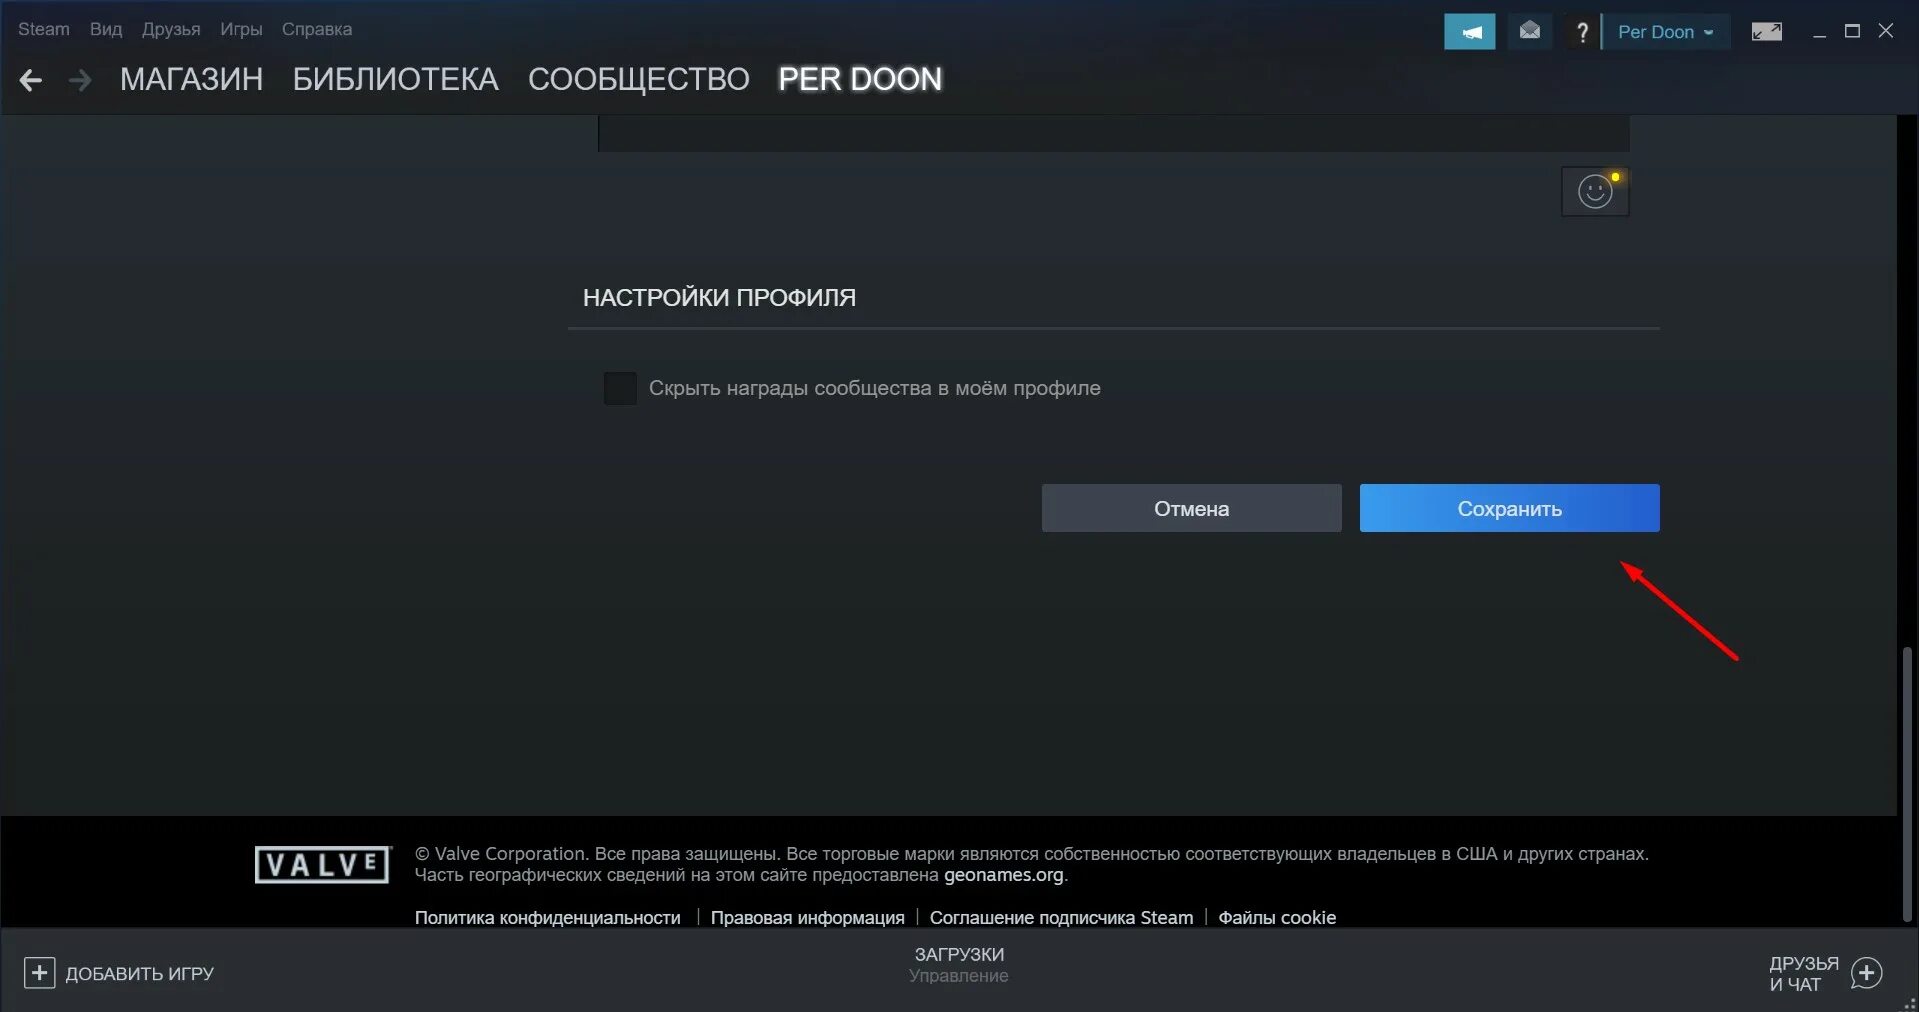Go back with the left arrow
This screenshot has width=1919, height=1012.
[31, 80]
